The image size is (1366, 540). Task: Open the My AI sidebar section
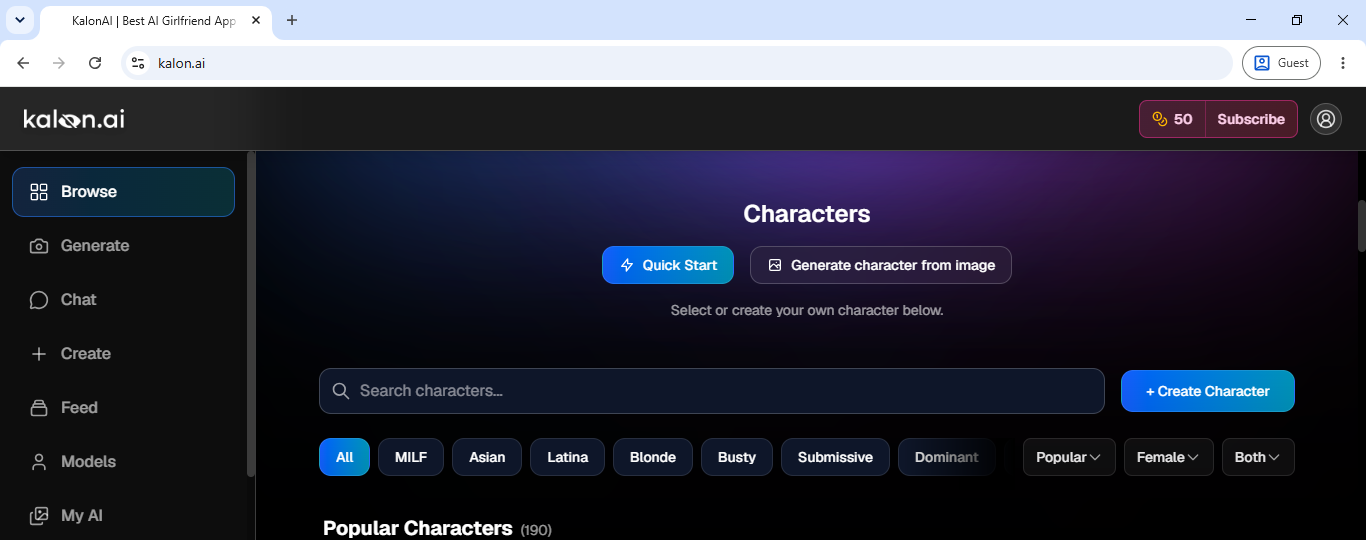(123, 516)
